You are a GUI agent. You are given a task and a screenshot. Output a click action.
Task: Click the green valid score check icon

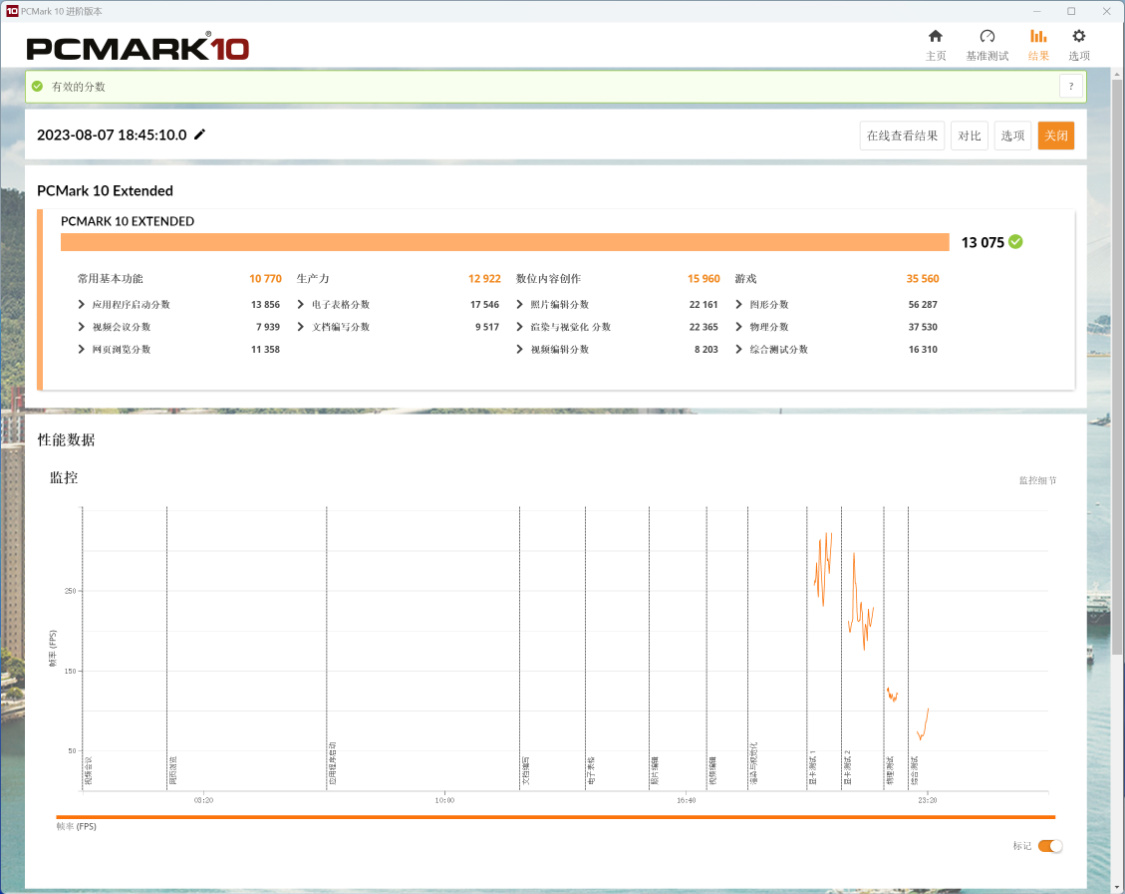coord(37,86)
